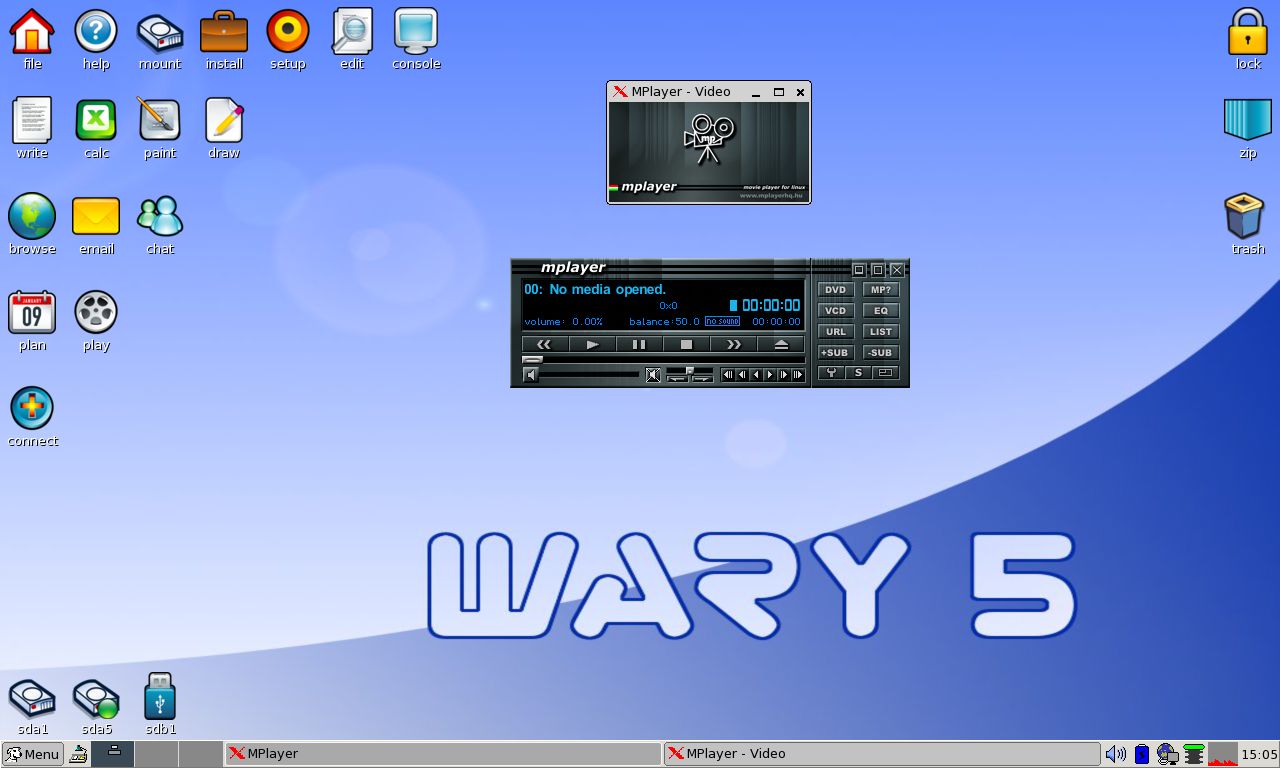This screenshot has width=1280, height=768.
Task: Click the -SUB button to drop subtitles
Action: [881, 353]
